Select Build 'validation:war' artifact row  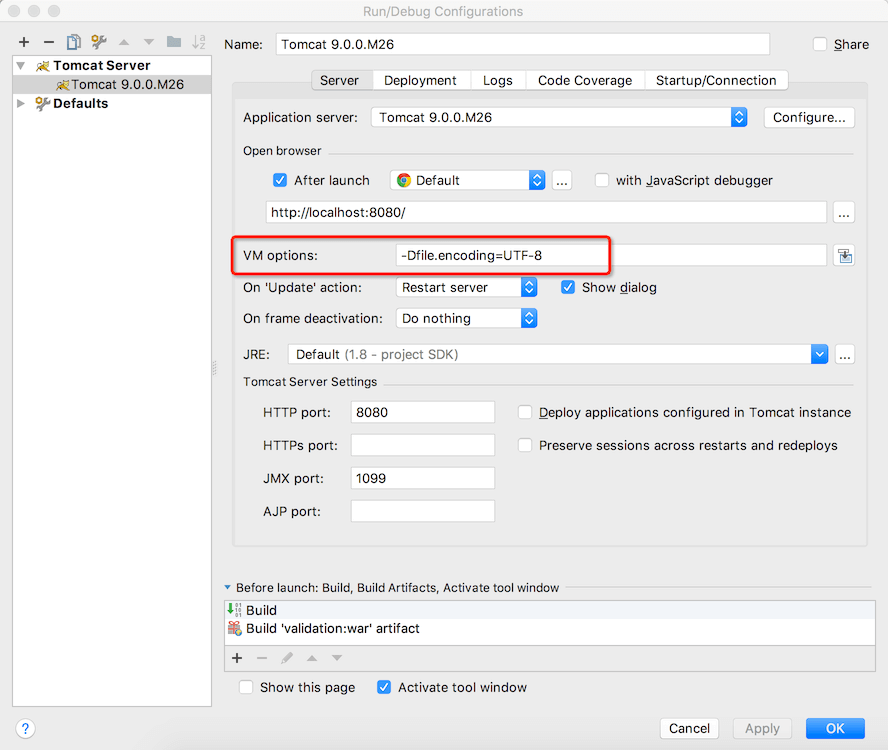(x=549, y=628)
